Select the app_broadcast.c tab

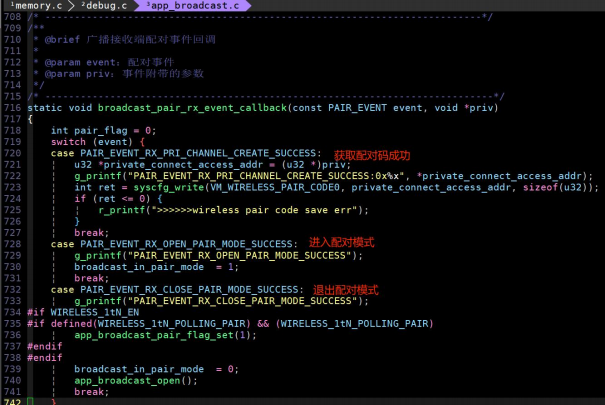tap(193, 5)
